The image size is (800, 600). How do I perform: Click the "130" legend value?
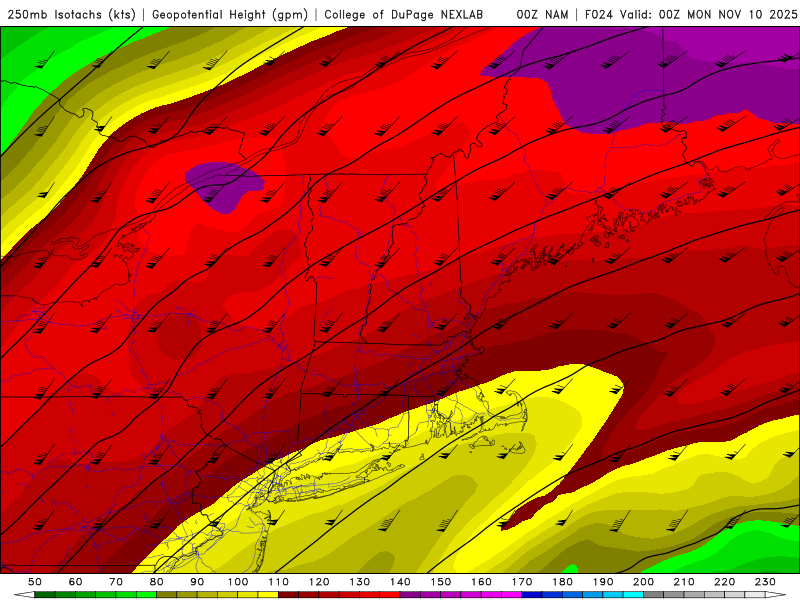coord(360,582)
